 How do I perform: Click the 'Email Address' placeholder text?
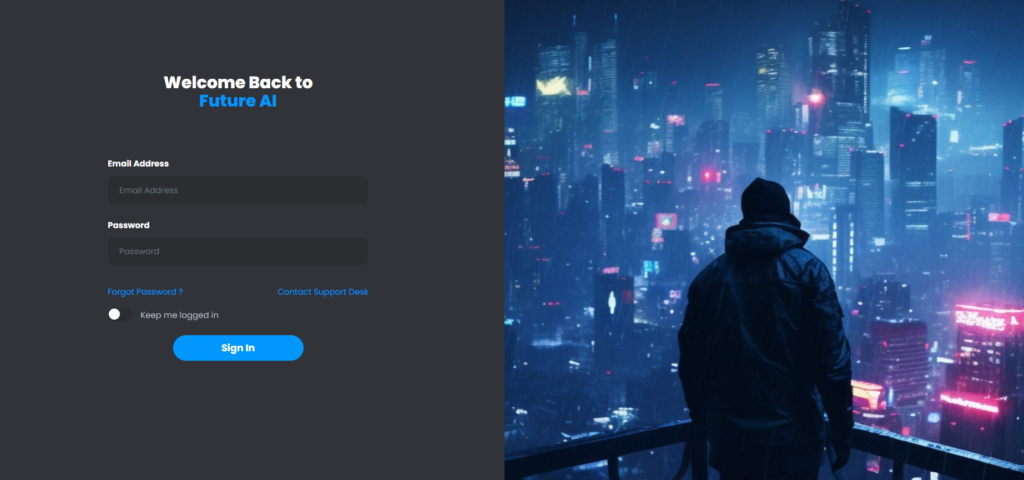pyautogui.click(x=148, y=190)
